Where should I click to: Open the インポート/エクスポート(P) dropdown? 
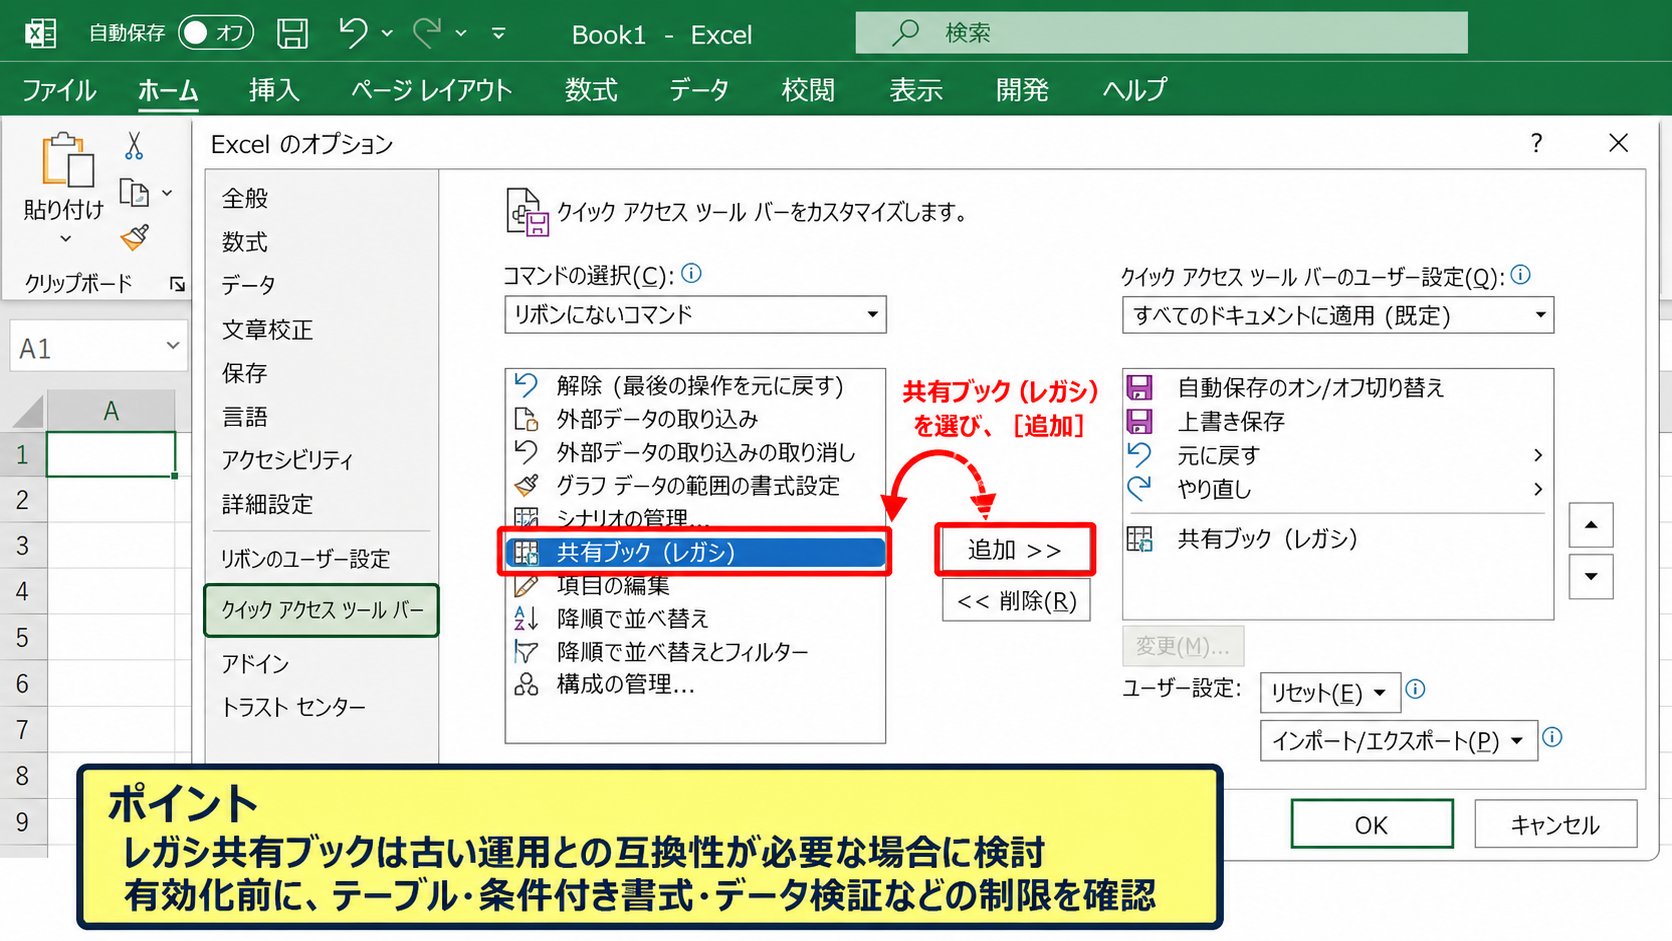pos(1398,741)
